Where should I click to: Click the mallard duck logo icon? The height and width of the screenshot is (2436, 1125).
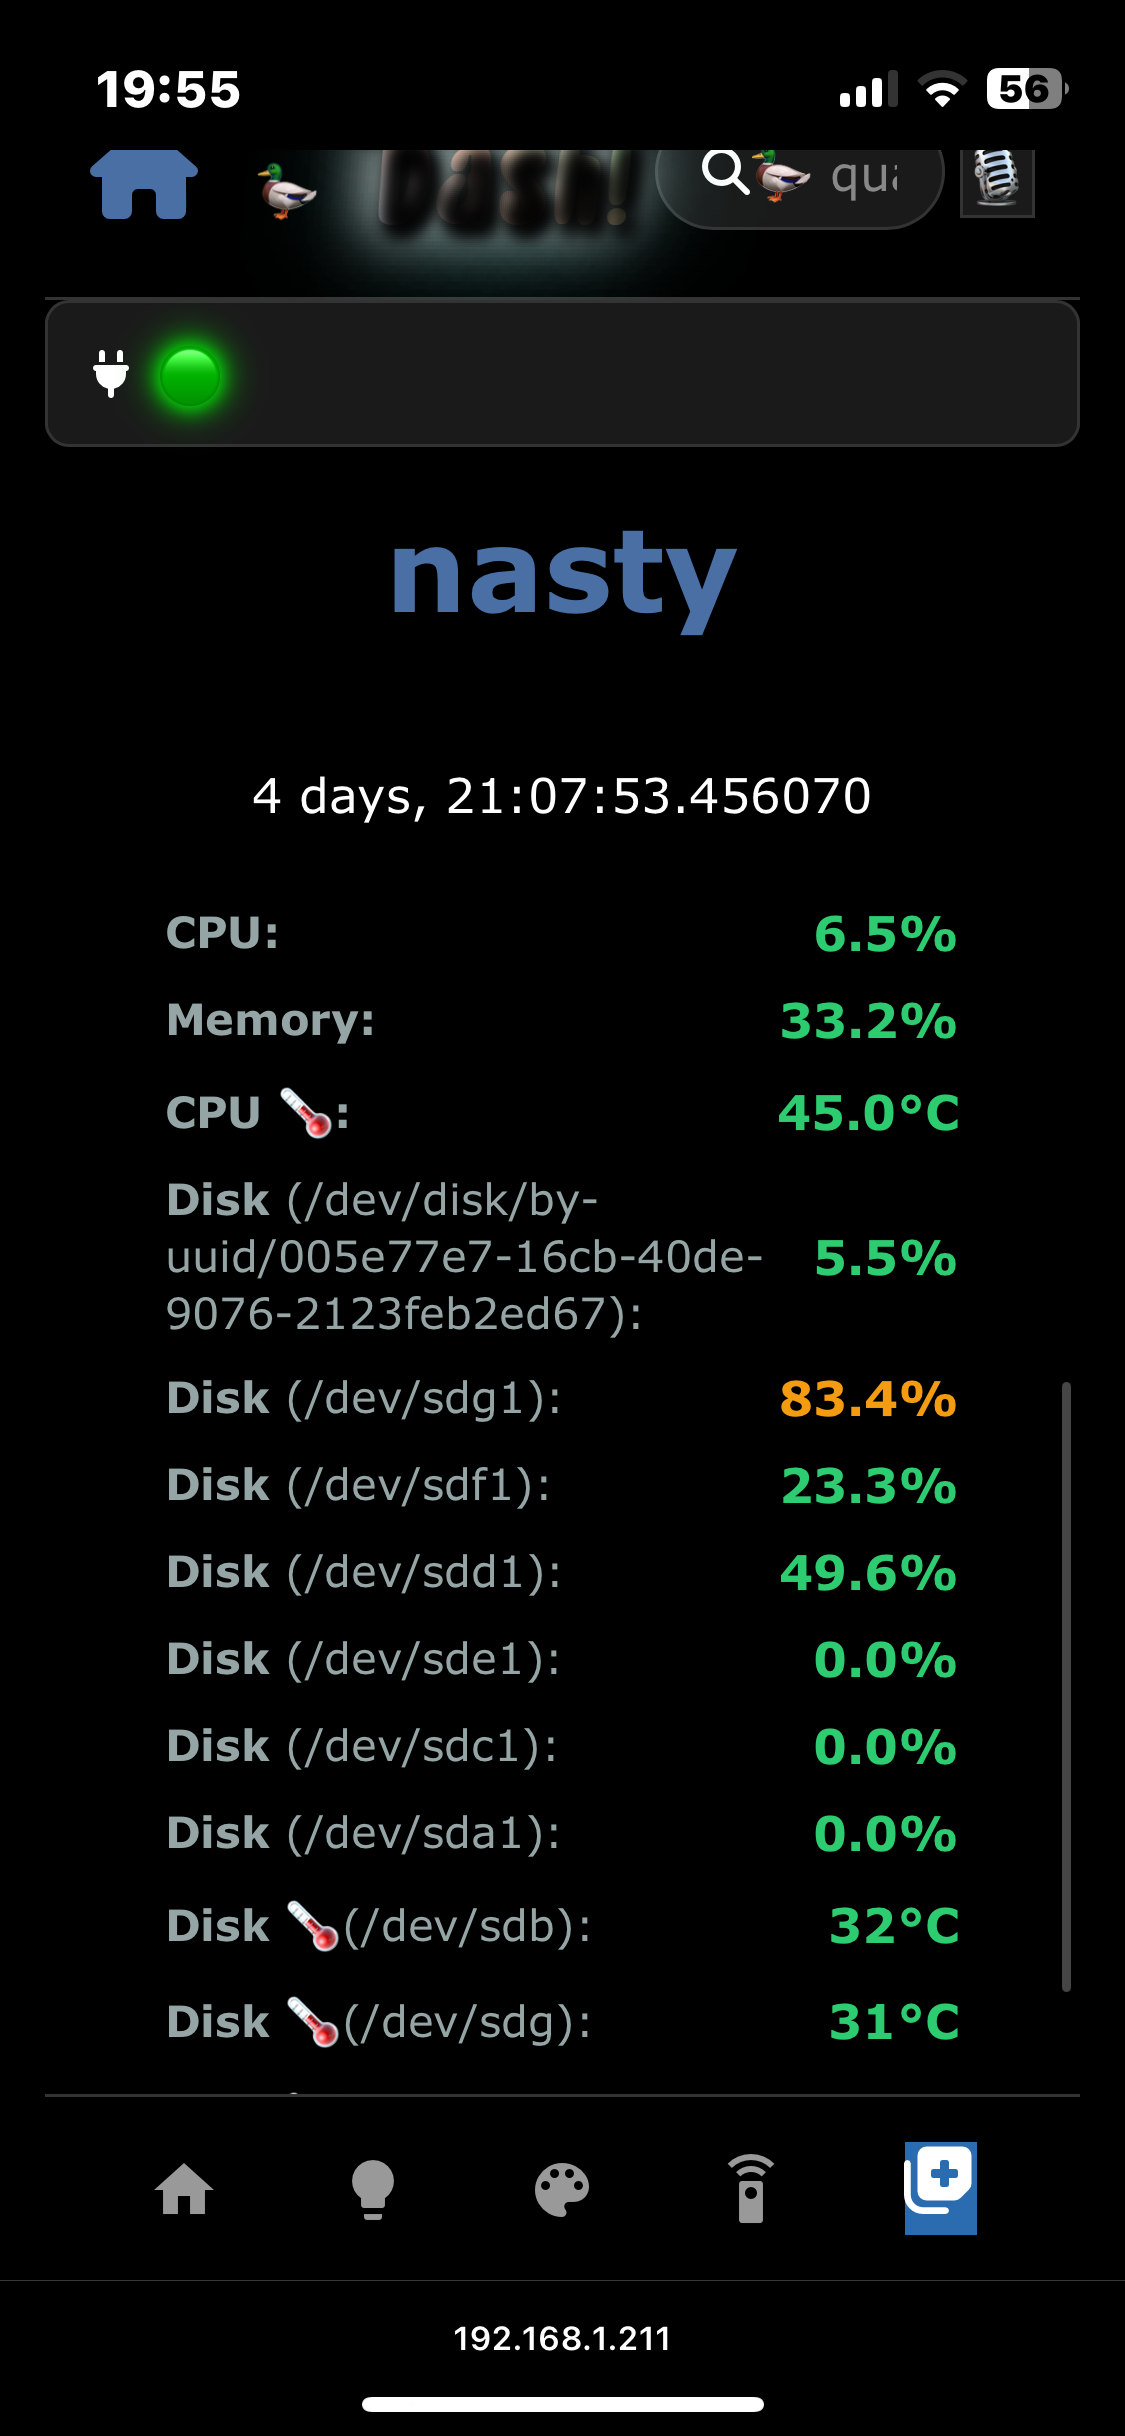(287, 191)
